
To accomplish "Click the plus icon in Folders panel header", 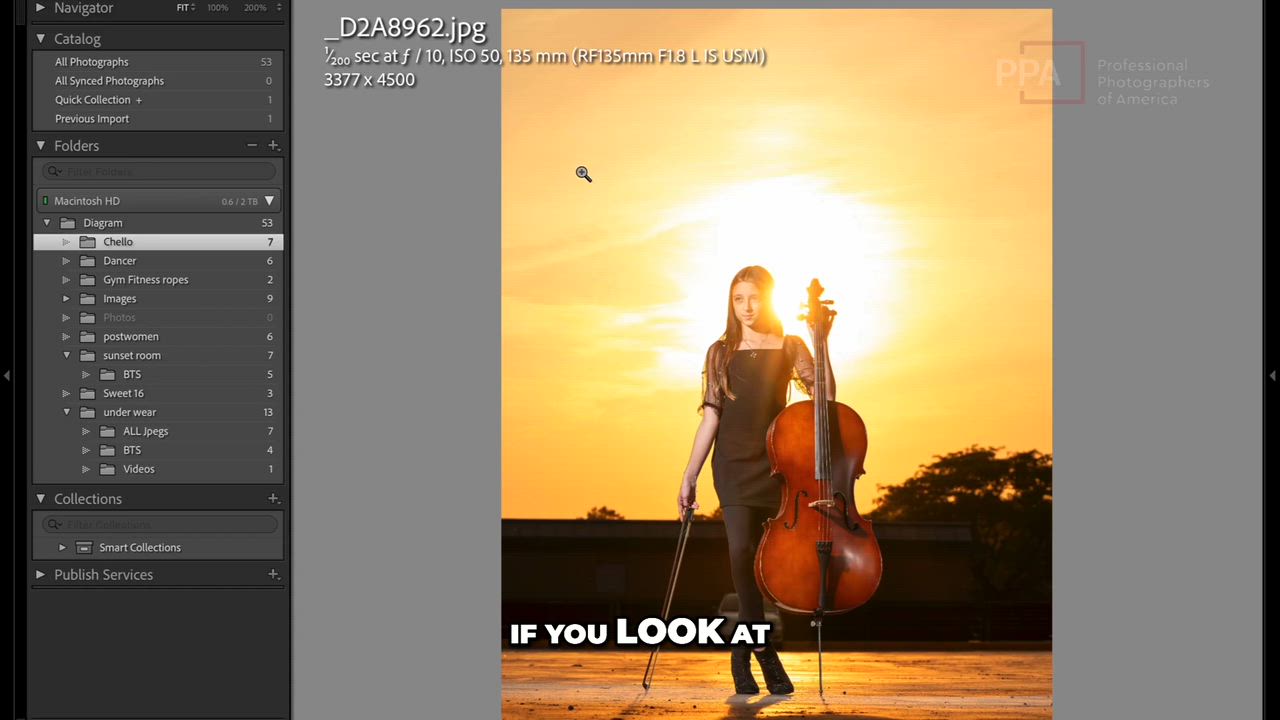I will [273, 146].
